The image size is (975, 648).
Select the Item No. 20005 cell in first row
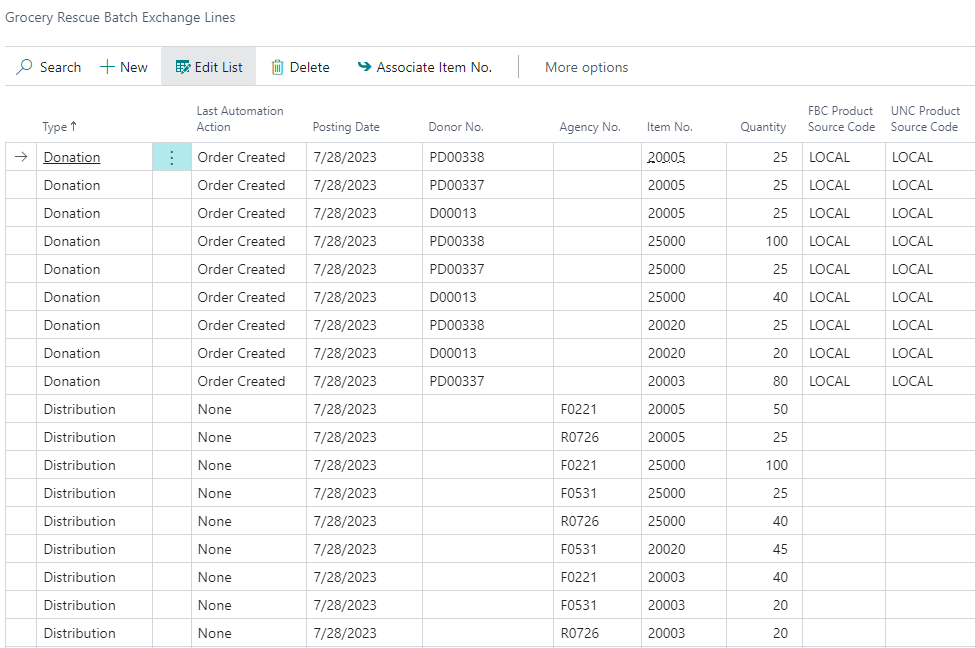click(668, 157)
